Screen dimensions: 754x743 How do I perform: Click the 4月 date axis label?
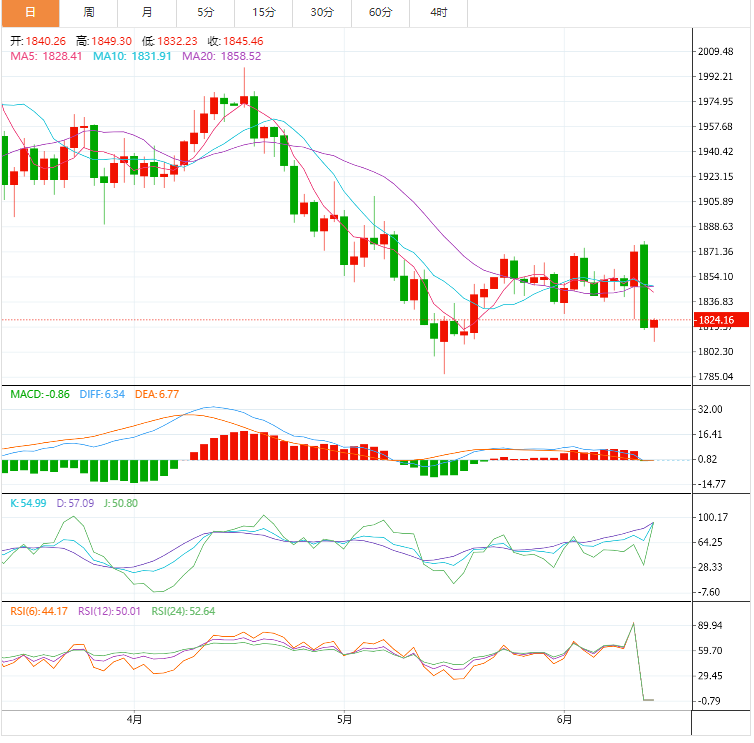134,719
